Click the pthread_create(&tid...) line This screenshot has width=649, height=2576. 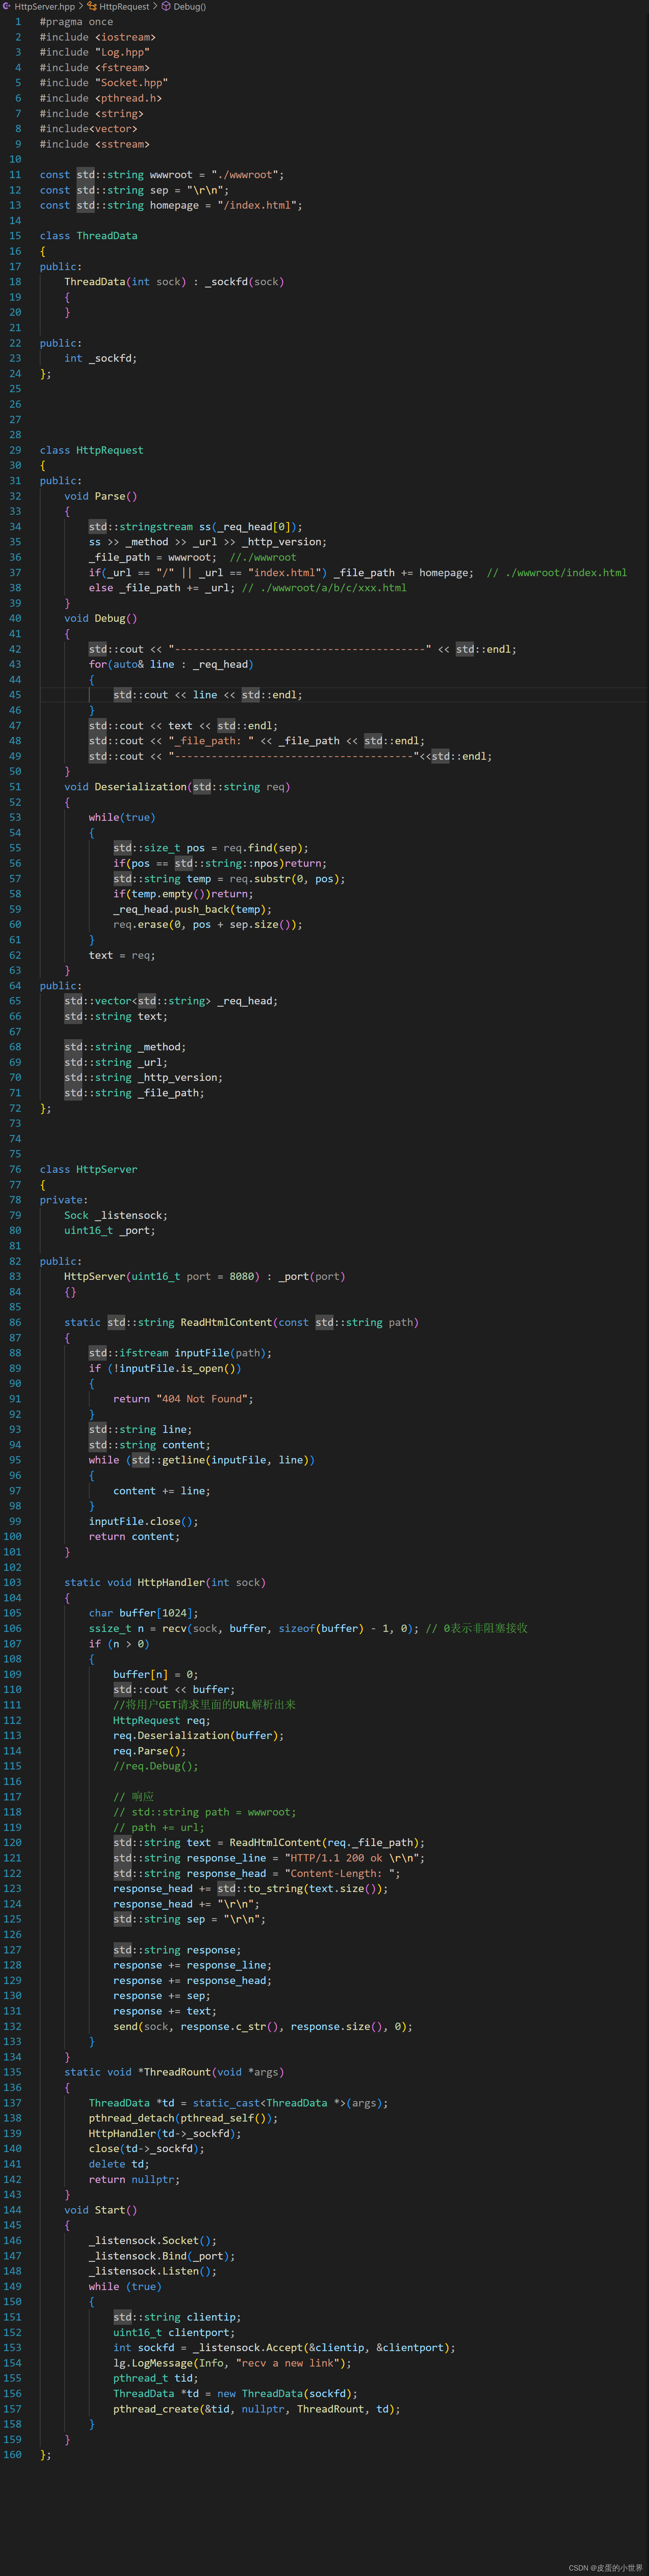point(257,2409)
